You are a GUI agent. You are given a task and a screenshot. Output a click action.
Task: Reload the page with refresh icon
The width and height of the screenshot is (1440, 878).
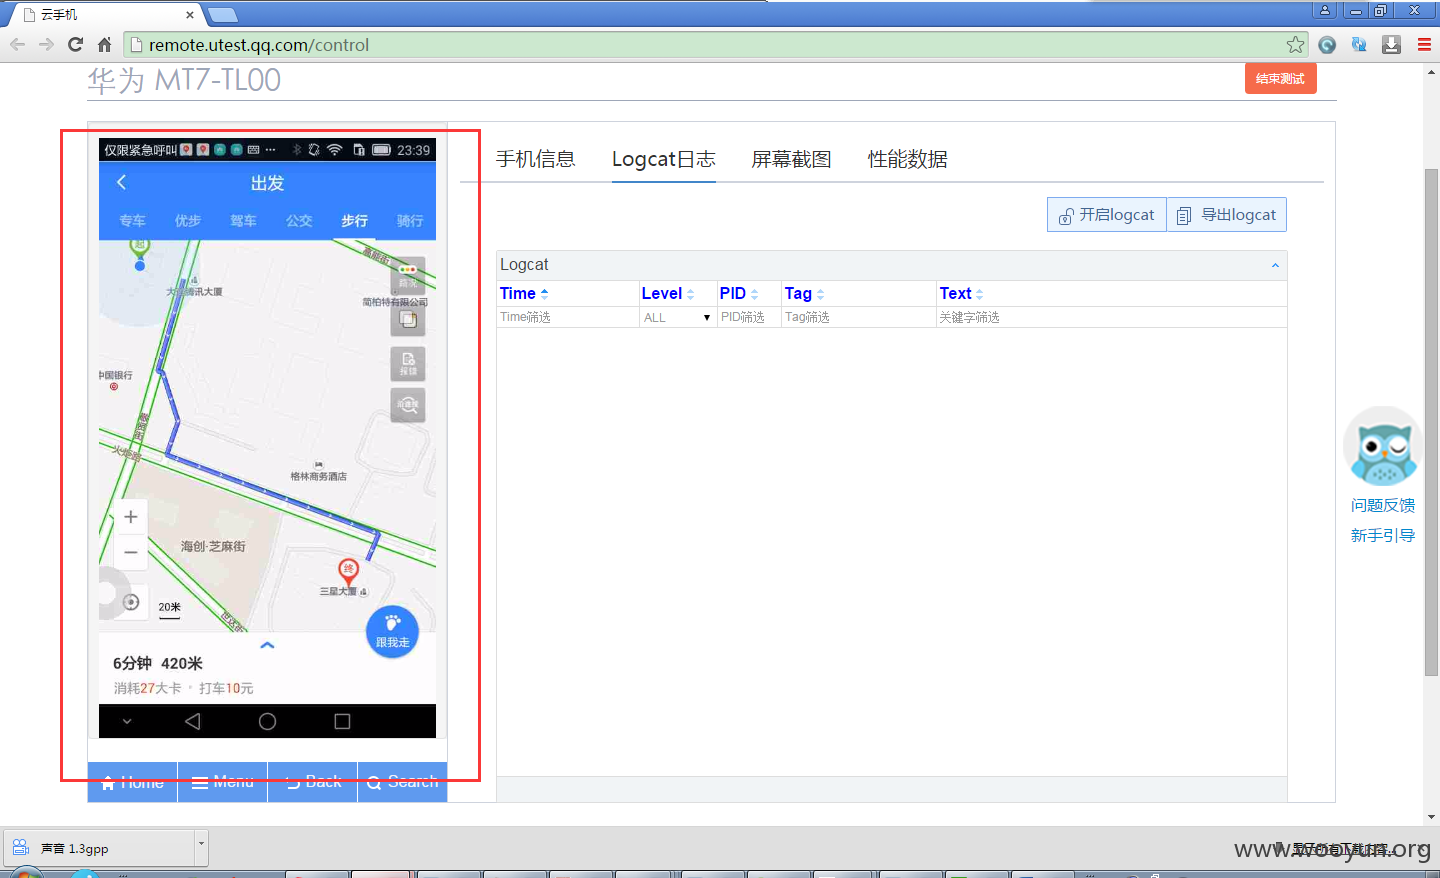75,44
